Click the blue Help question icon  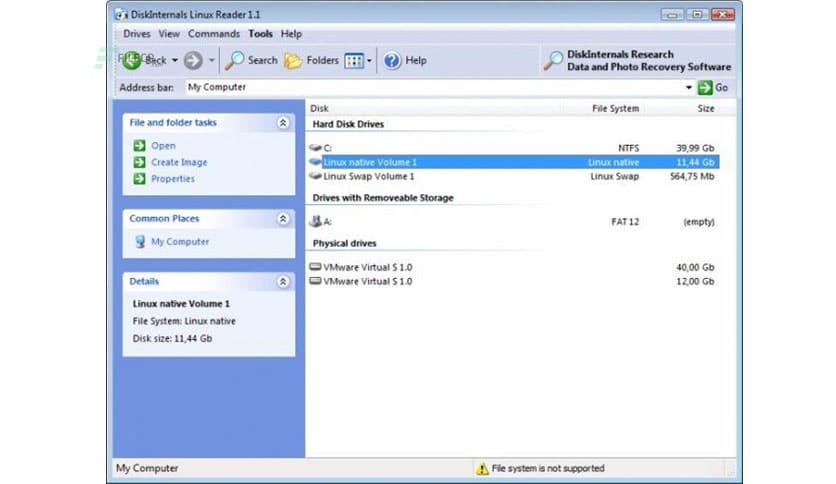[392, 60]
